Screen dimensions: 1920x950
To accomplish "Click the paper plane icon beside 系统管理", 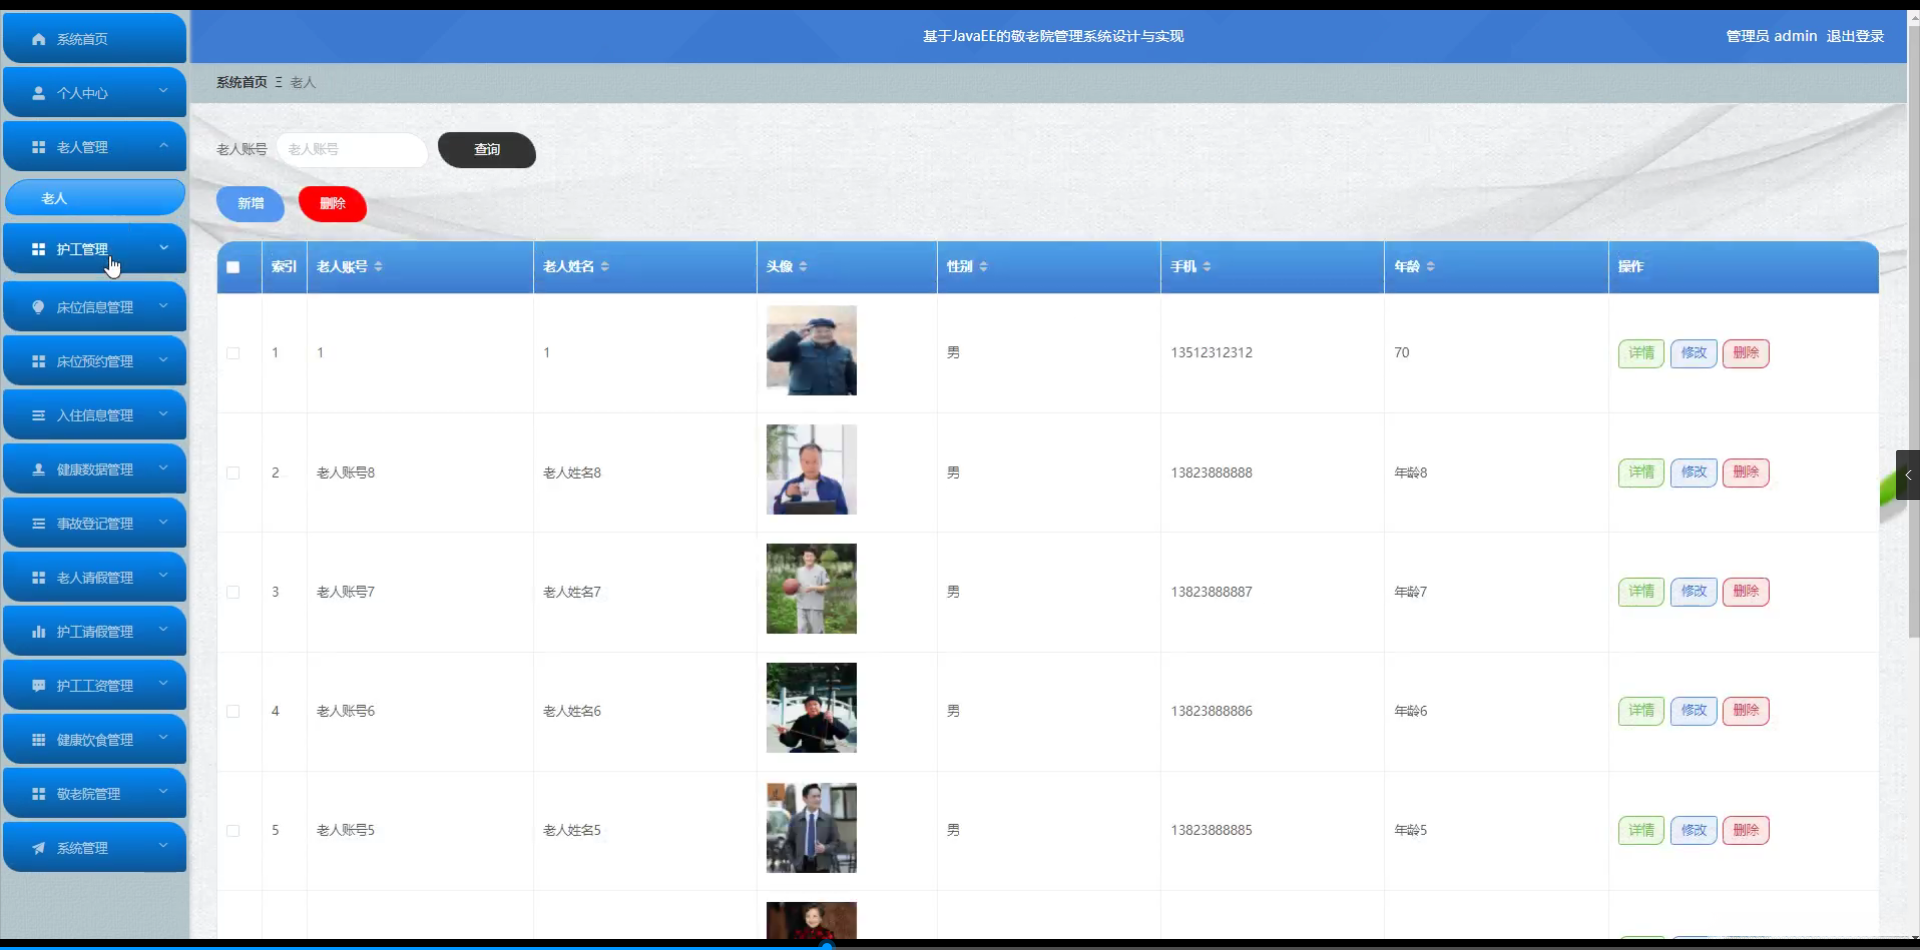I will tap(38, 848).
